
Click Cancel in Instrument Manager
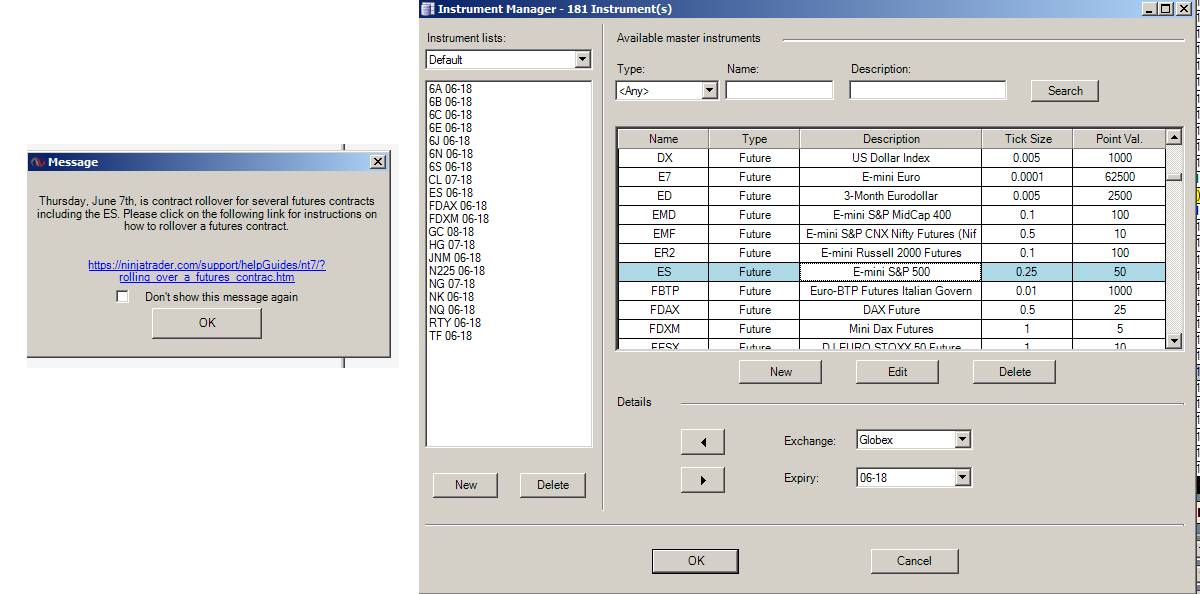914,561
